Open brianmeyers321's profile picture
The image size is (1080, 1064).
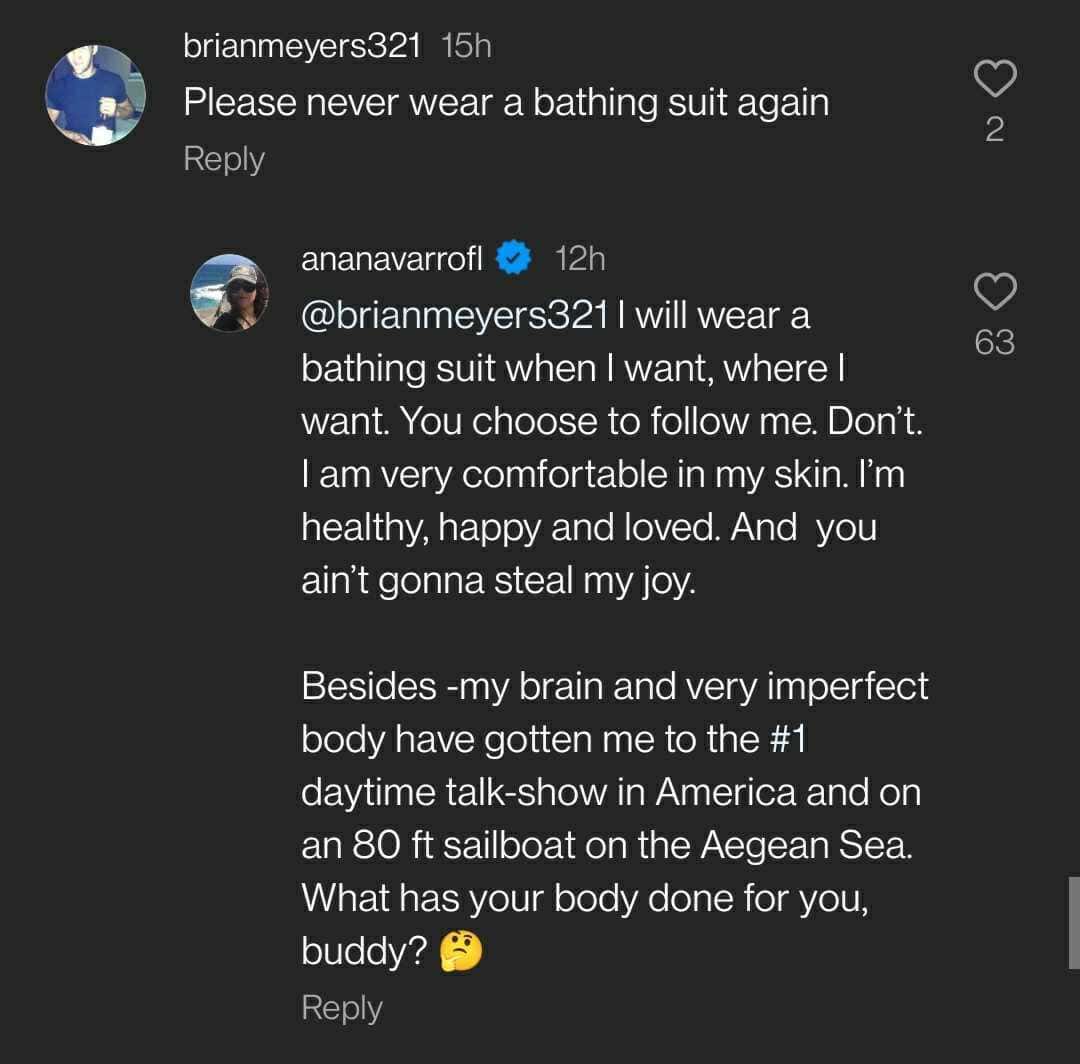pyautogui.click(x=95, y=95)
